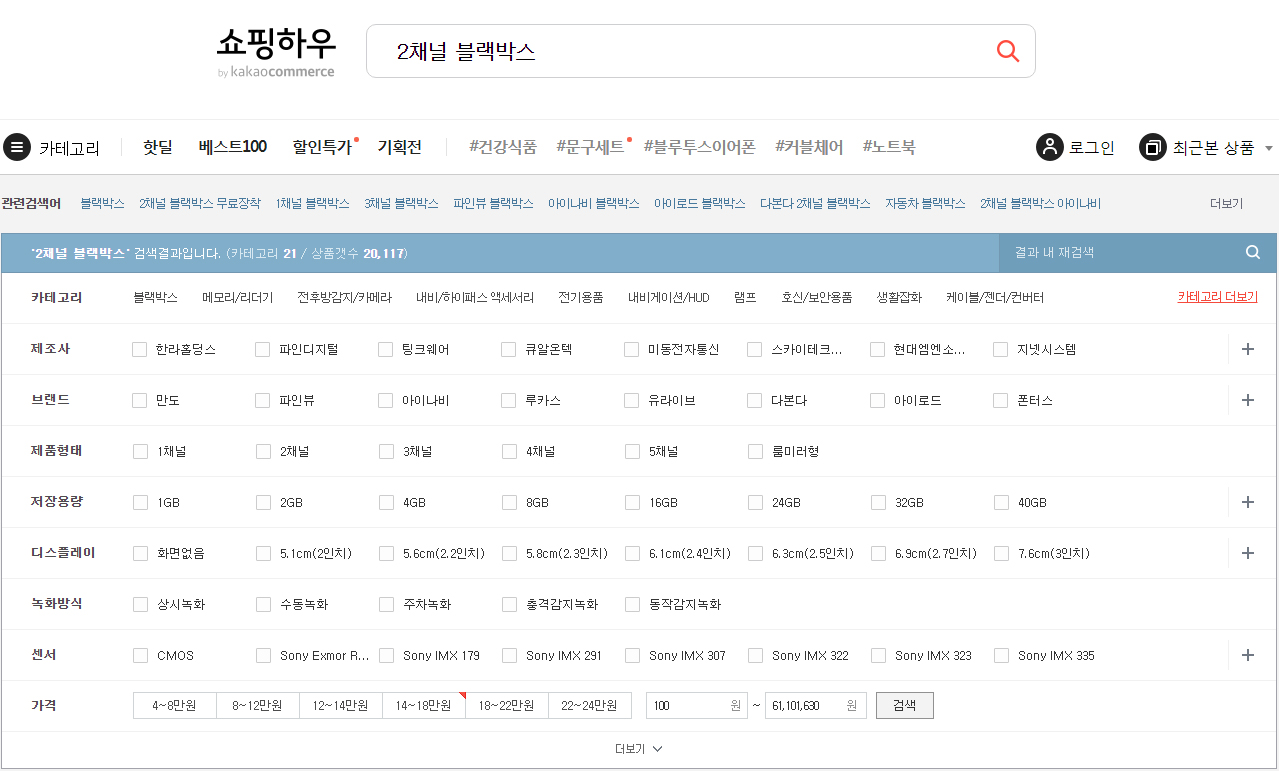Check the CMOS sensor checkbox
Viewport: 1279px width, 771px height.
pos(140,655)
